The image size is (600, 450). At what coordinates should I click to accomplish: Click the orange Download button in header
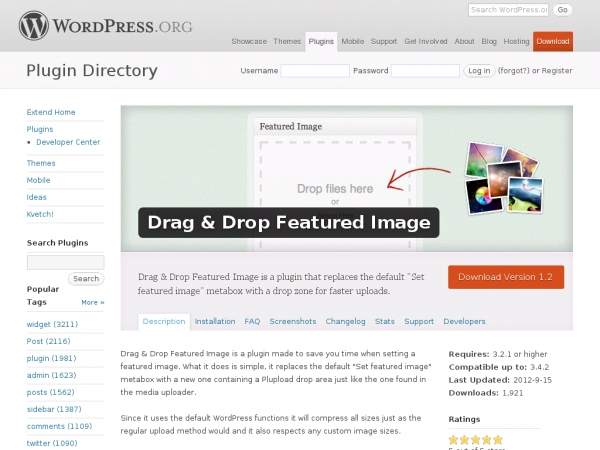553,41
